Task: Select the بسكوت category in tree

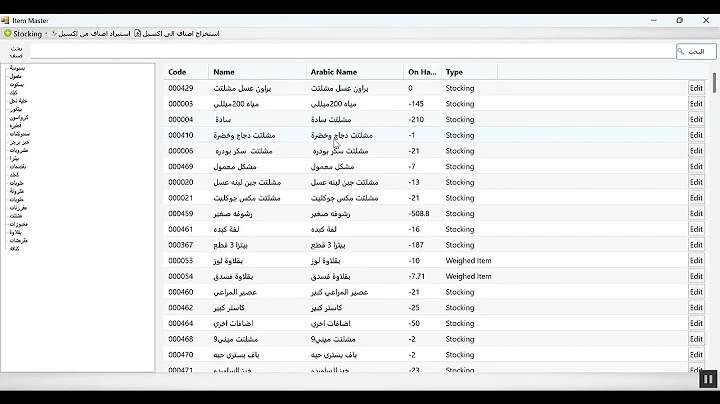Action: 17,84
